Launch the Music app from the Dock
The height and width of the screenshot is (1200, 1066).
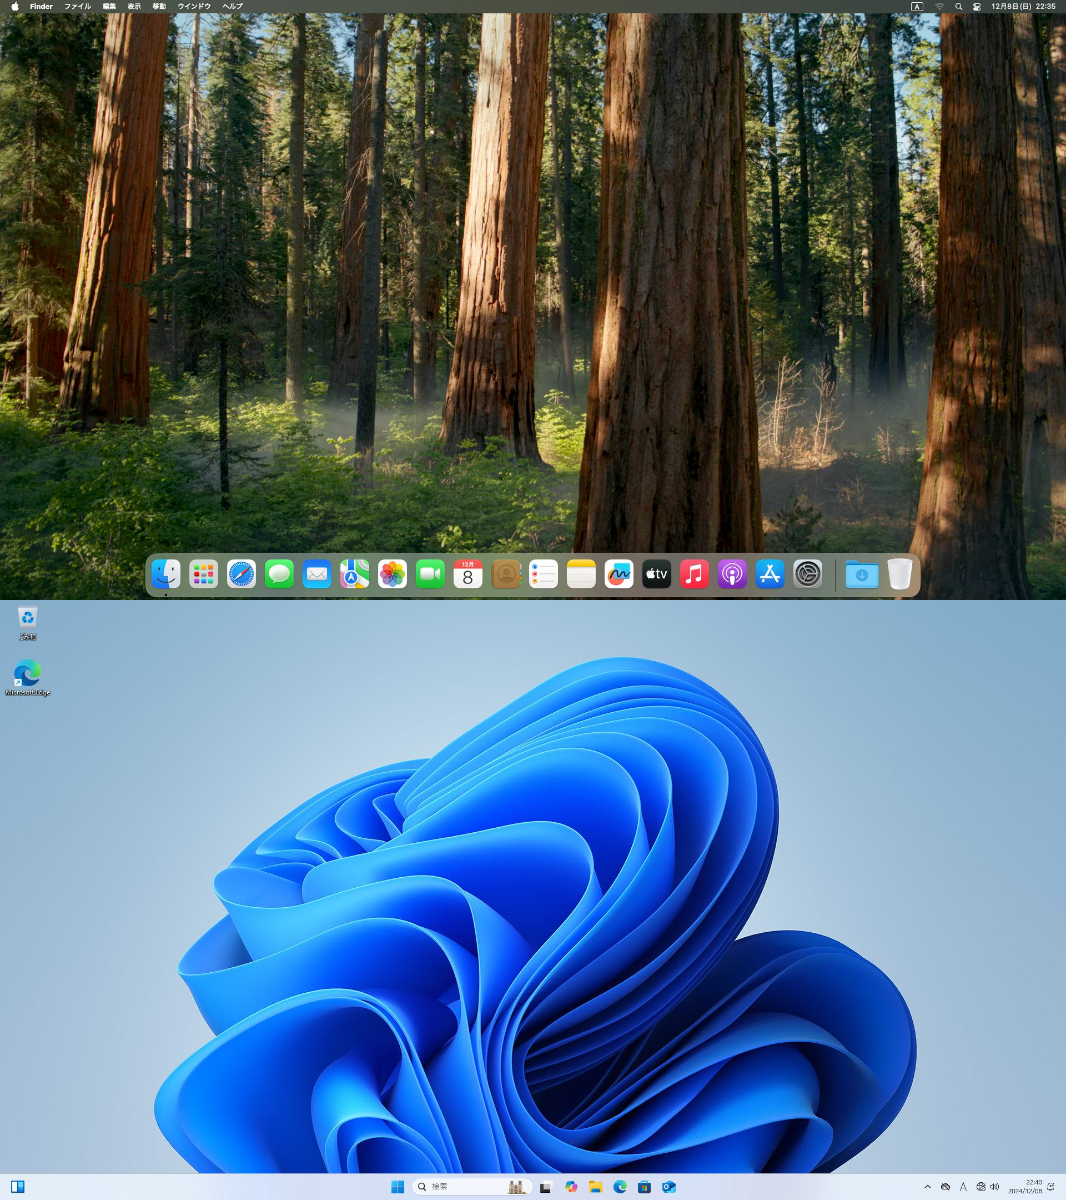tap(694, 574)
